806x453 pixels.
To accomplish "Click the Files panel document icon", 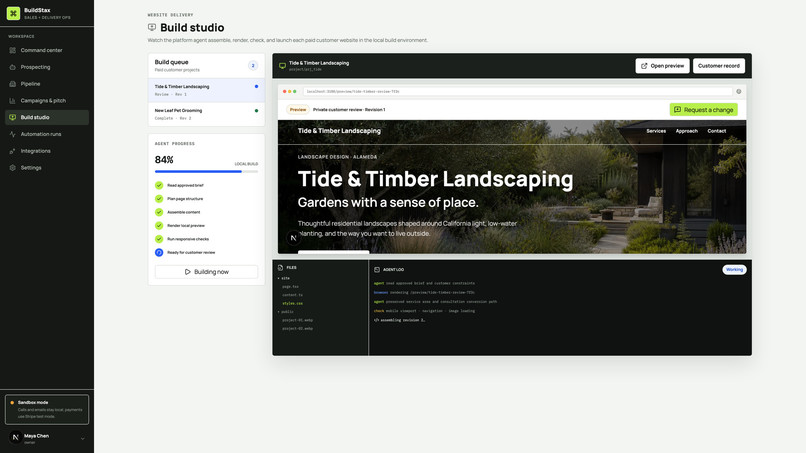I will pyautogui.click(x=280, y=267).
